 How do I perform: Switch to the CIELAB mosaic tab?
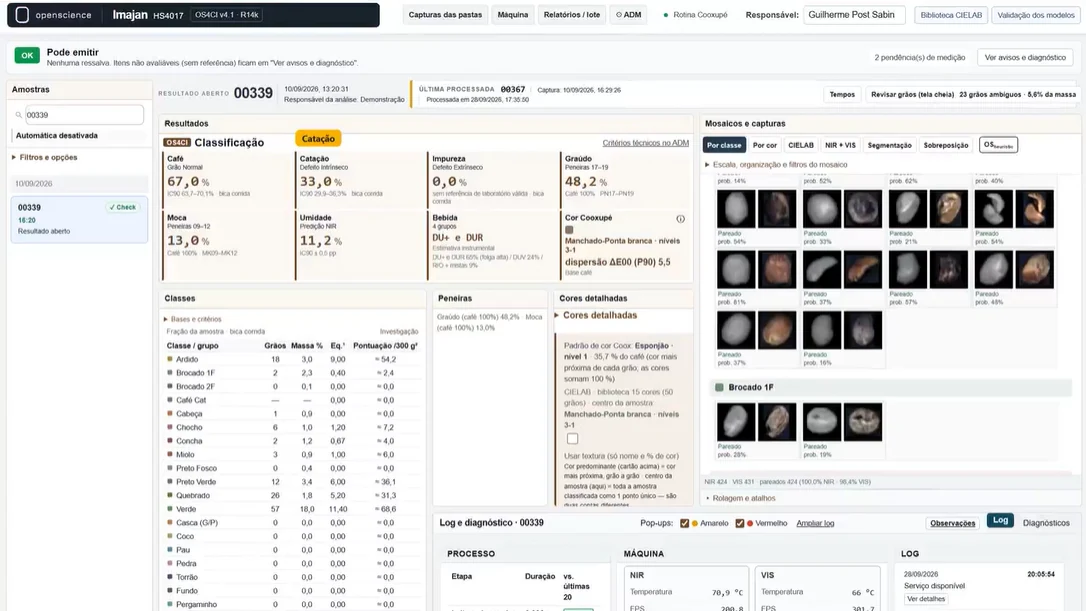coord(801,145)
